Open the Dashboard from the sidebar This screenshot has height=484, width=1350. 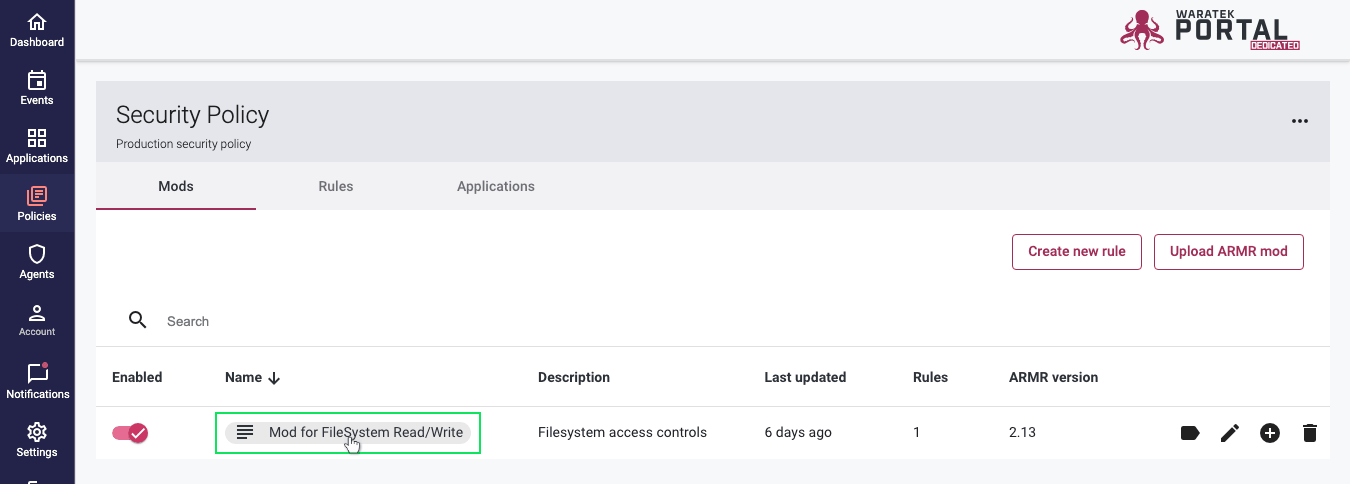point(37,30)
